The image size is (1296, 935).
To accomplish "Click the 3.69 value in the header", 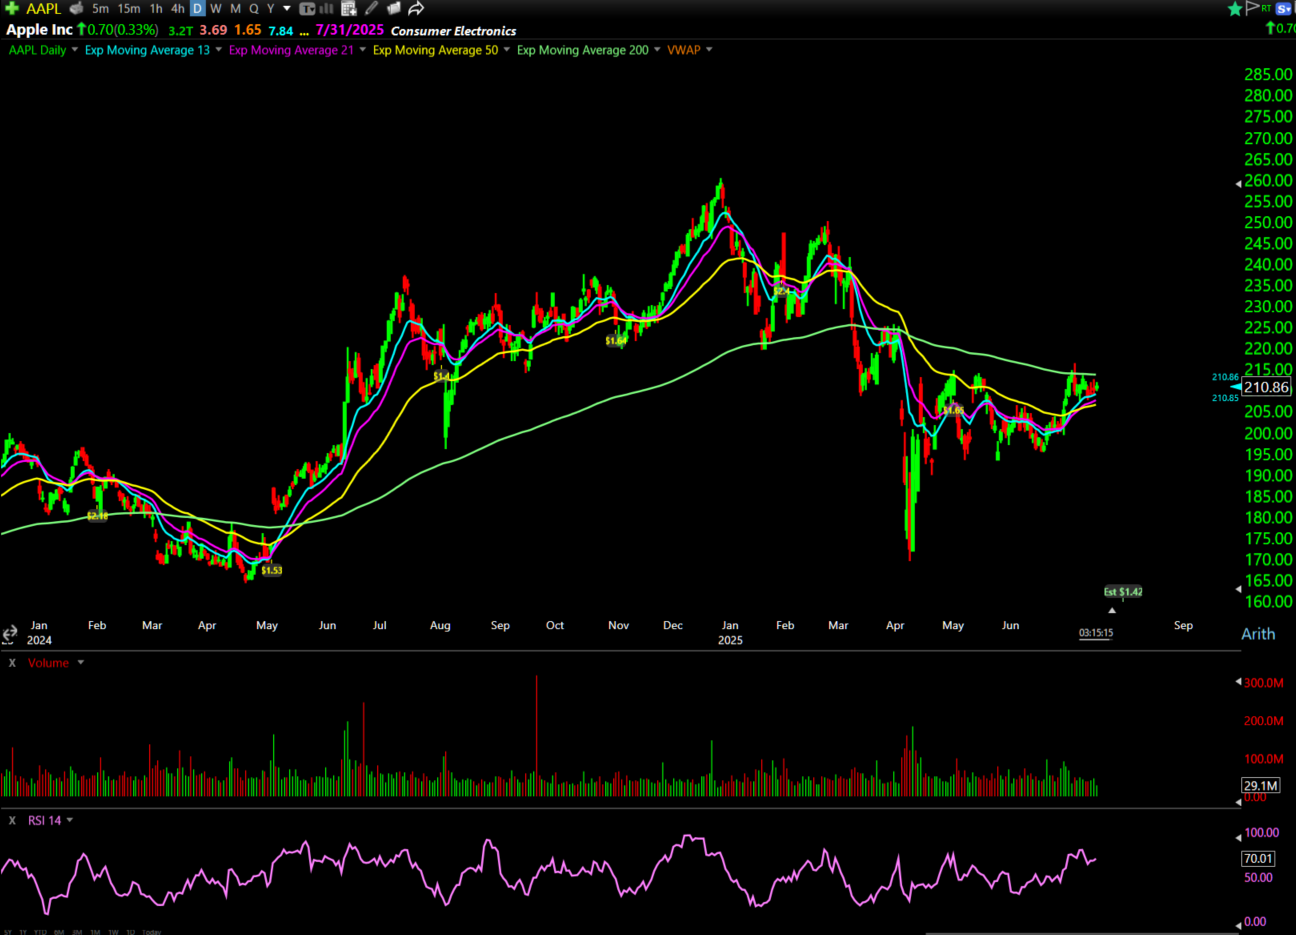I will (213, 30).
